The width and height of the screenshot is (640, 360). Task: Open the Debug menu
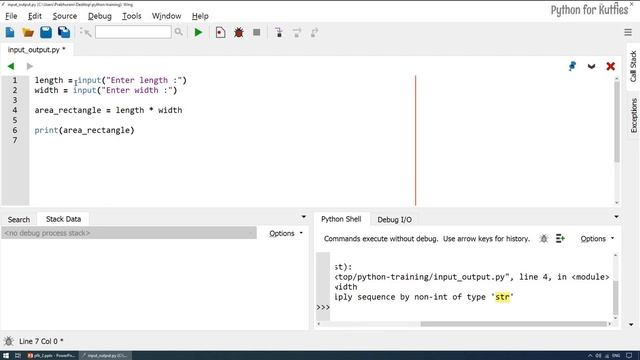point(100,16)
